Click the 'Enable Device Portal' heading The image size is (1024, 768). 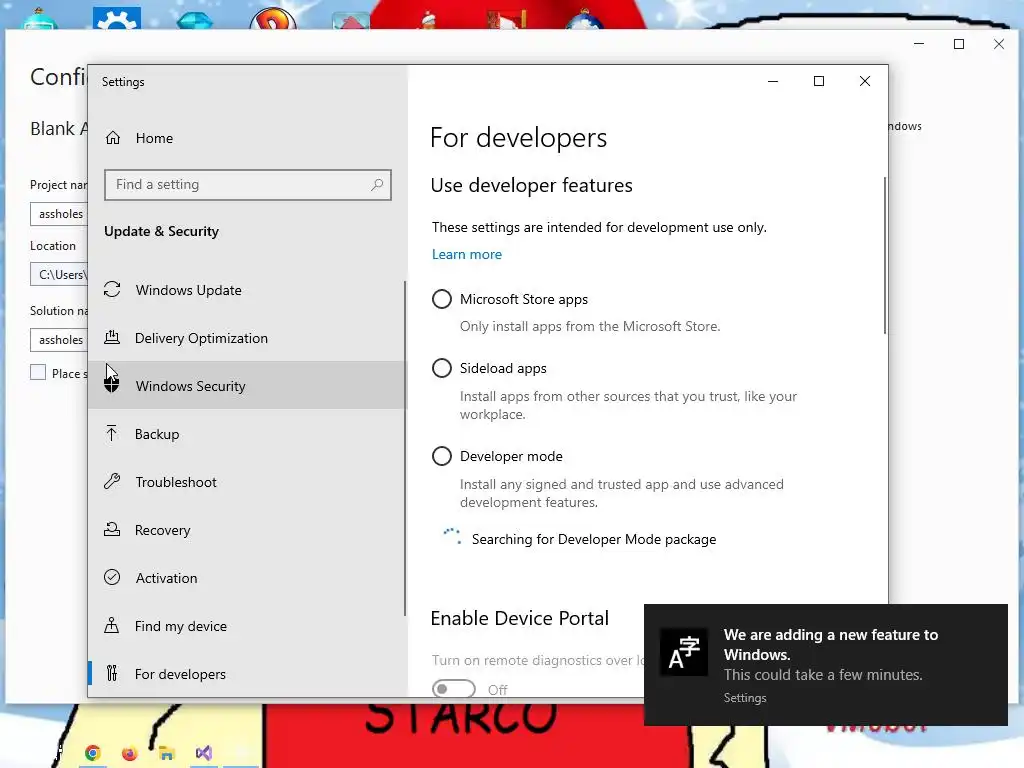(519, 618)
